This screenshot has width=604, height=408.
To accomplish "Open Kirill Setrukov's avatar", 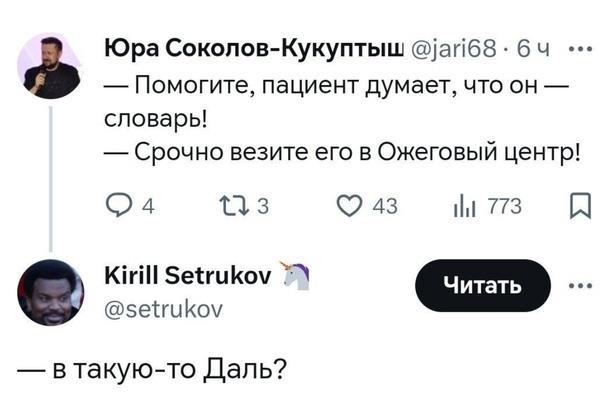I will (50, 291).
